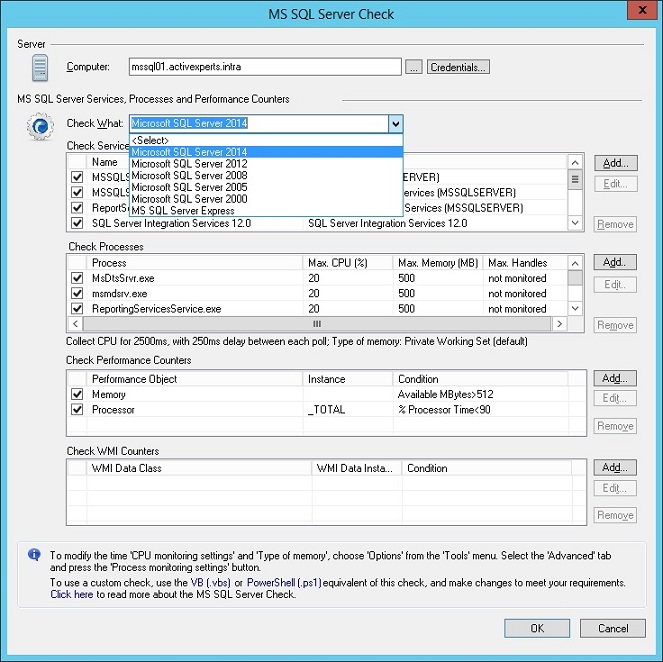
Task: Click Edit next to Performance Counters list
Action: [615, 398]
